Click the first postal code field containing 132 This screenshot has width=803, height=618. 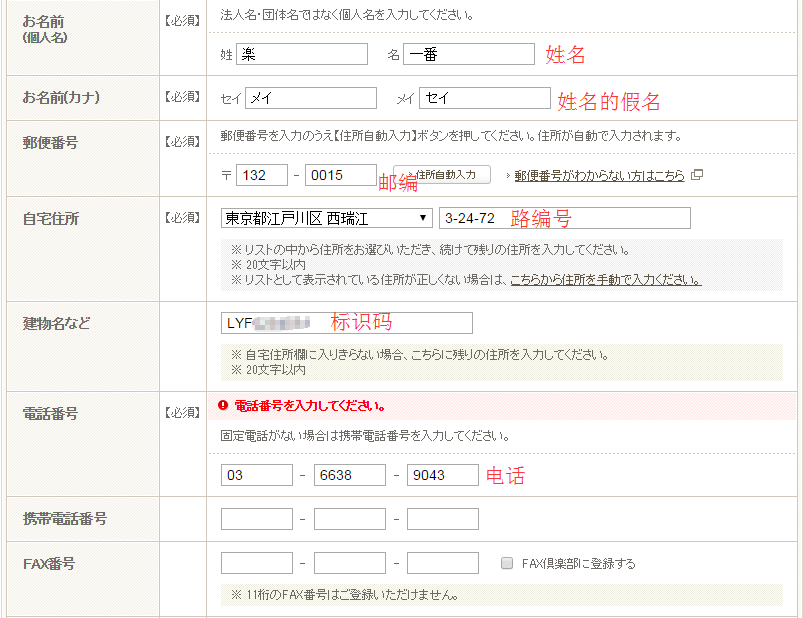[x=262, y=175]
